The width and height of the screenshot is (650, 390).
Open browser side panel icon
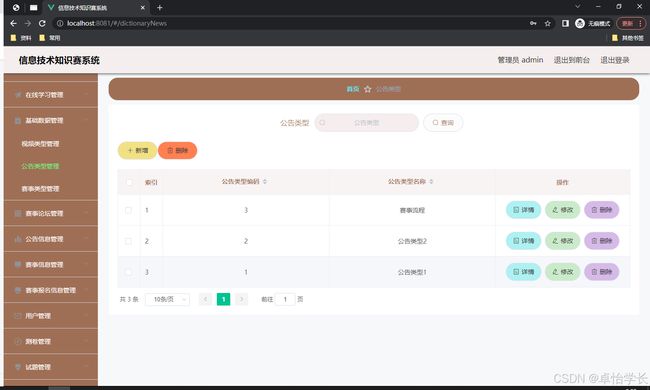565,24
